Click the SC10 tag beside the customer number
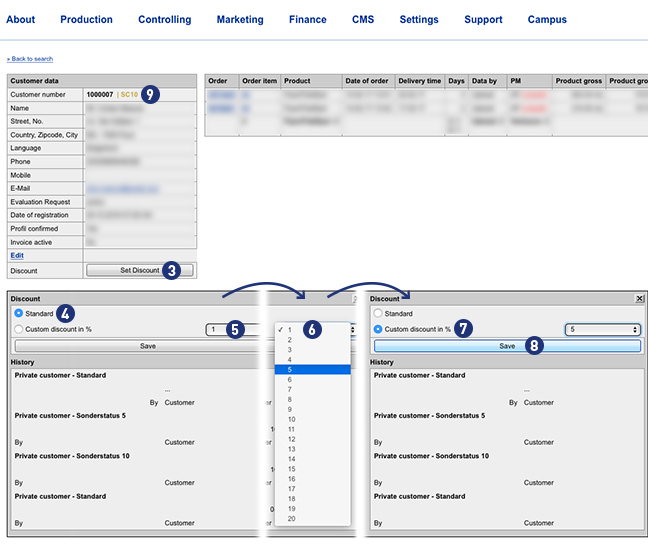The height and width of the screenshot is (544, 648). click(x=129, y=94)
